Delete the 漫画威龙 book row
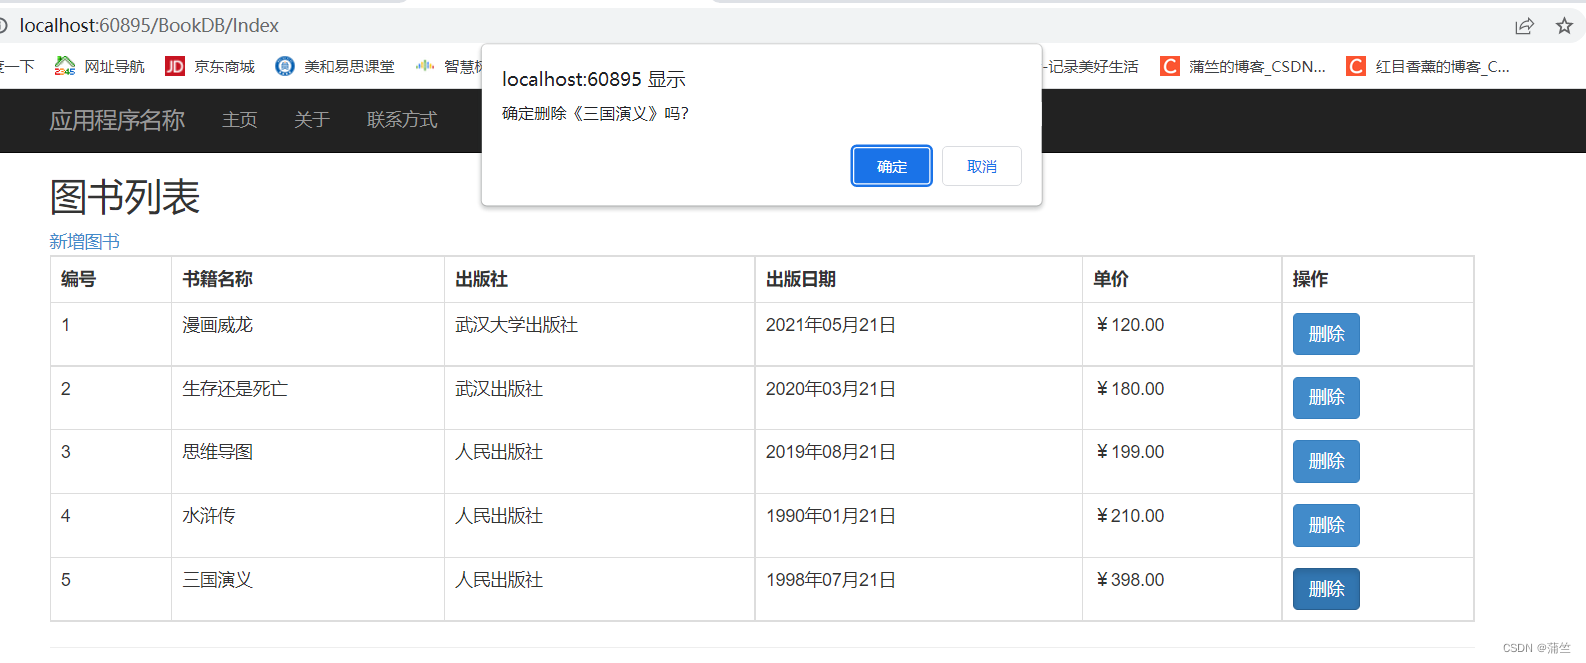Screen dimensions: 1586x663 click(1326, 334)
